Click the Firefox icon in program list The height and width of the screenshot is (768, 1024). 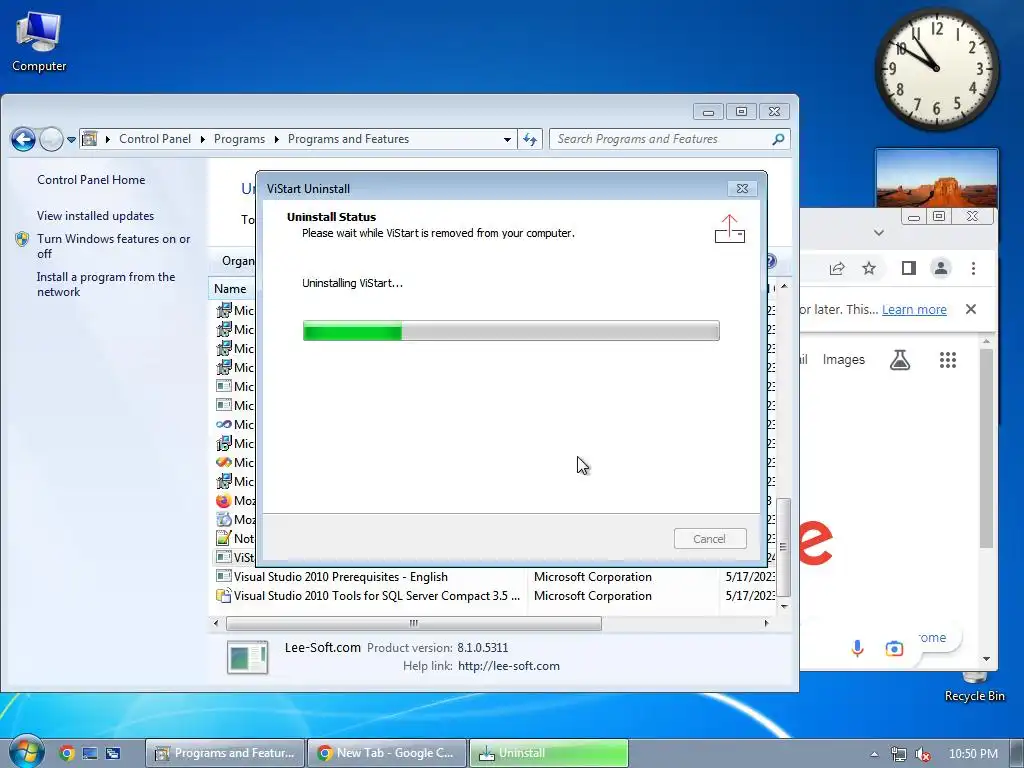click(223, 500)
